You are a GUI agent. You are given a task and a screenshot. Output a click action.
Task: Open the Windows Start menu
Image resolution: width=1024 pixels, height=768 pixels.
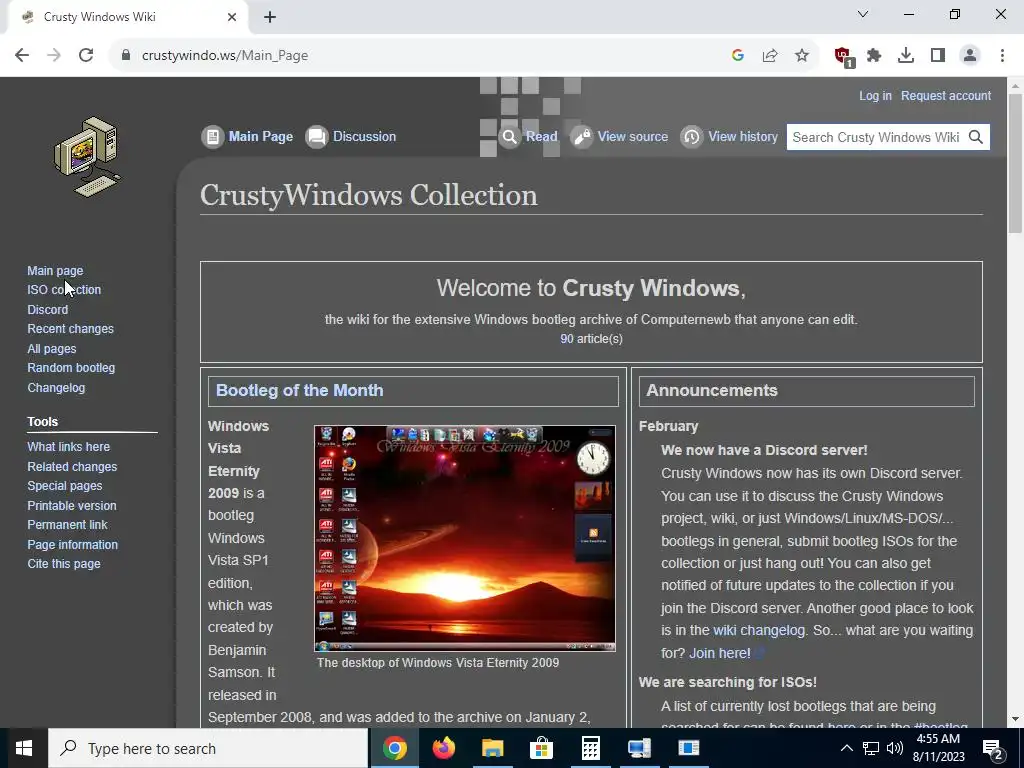[24, 748]
